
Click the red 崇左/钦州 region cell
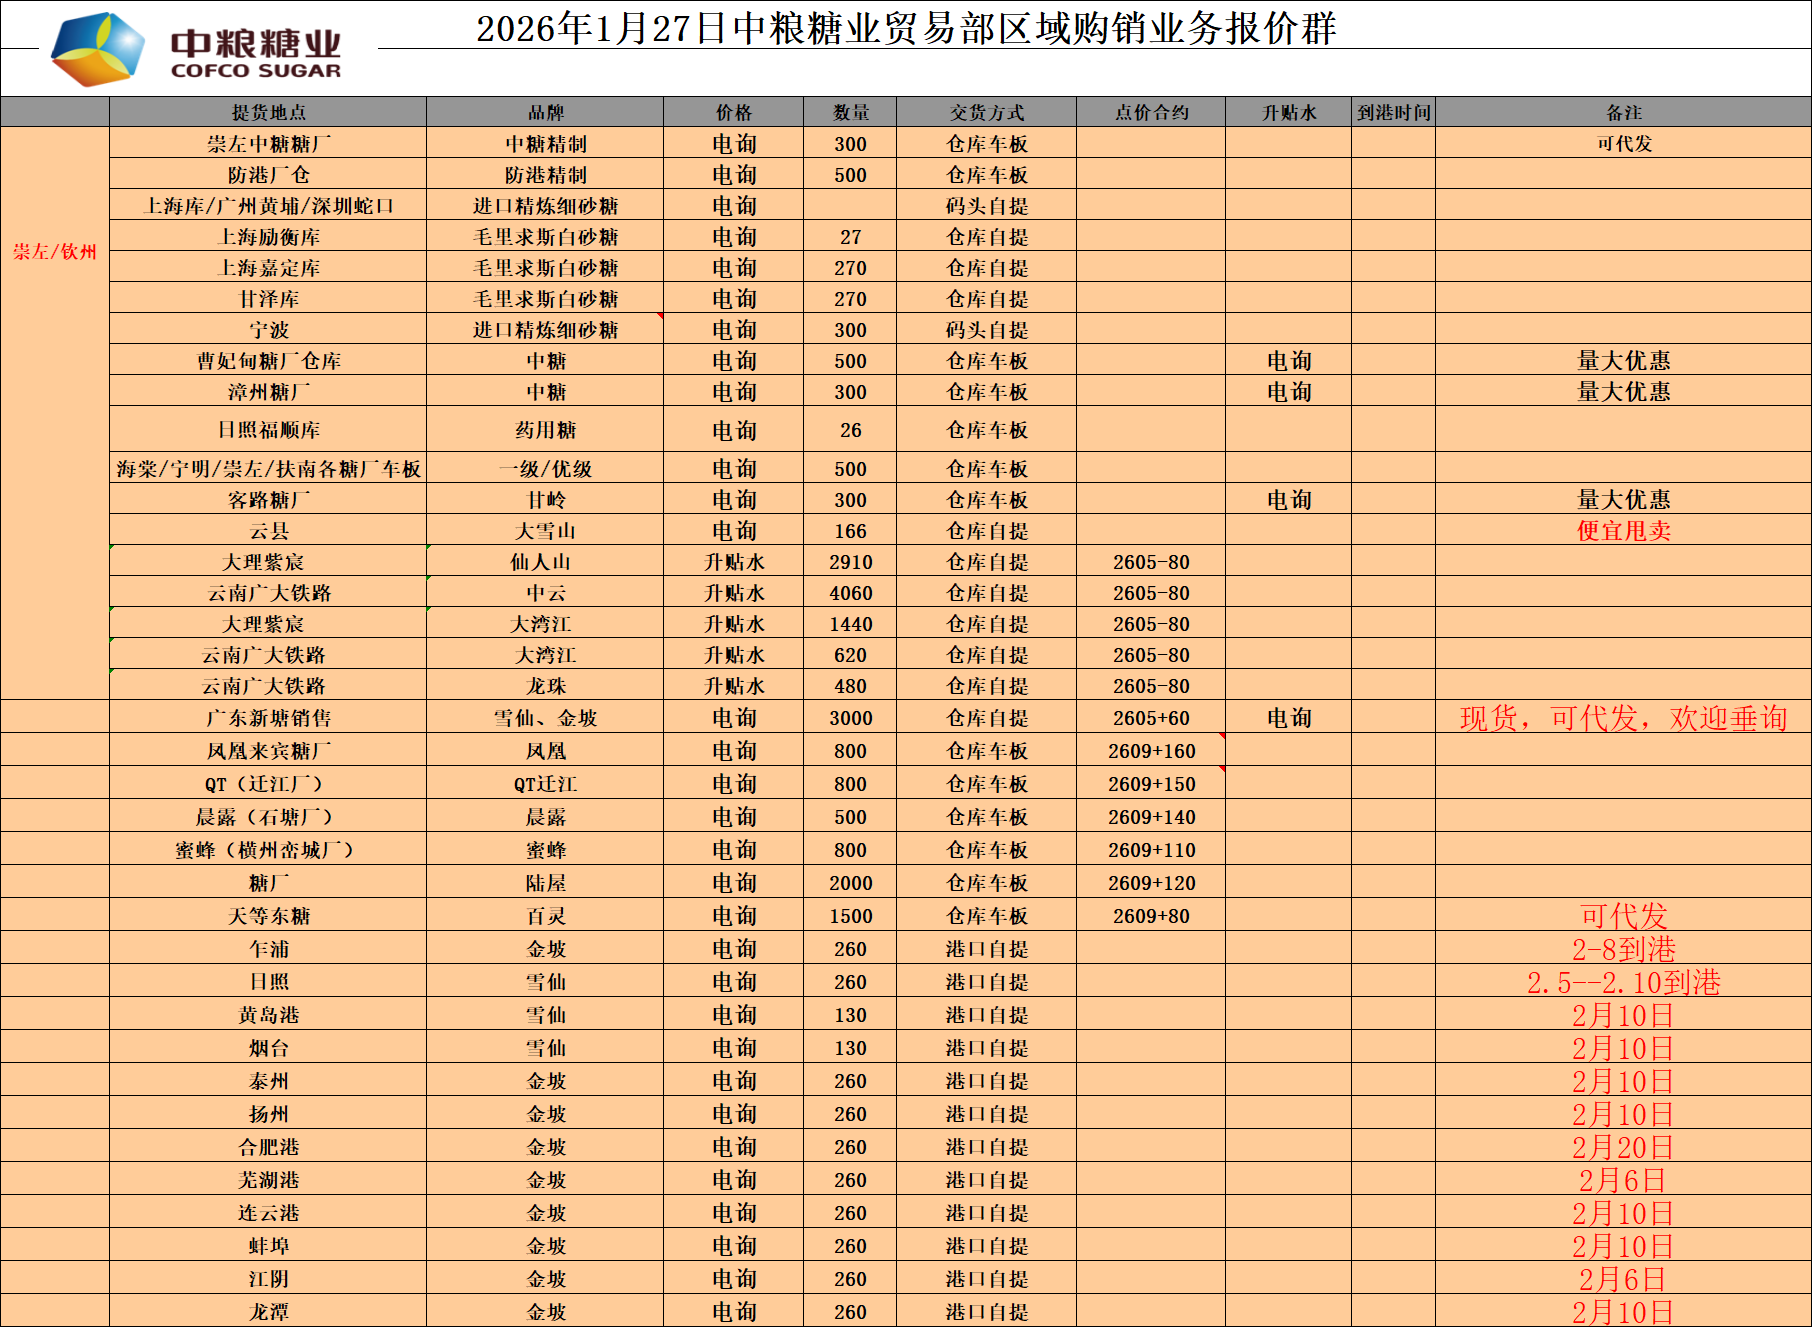pos(55,251)
